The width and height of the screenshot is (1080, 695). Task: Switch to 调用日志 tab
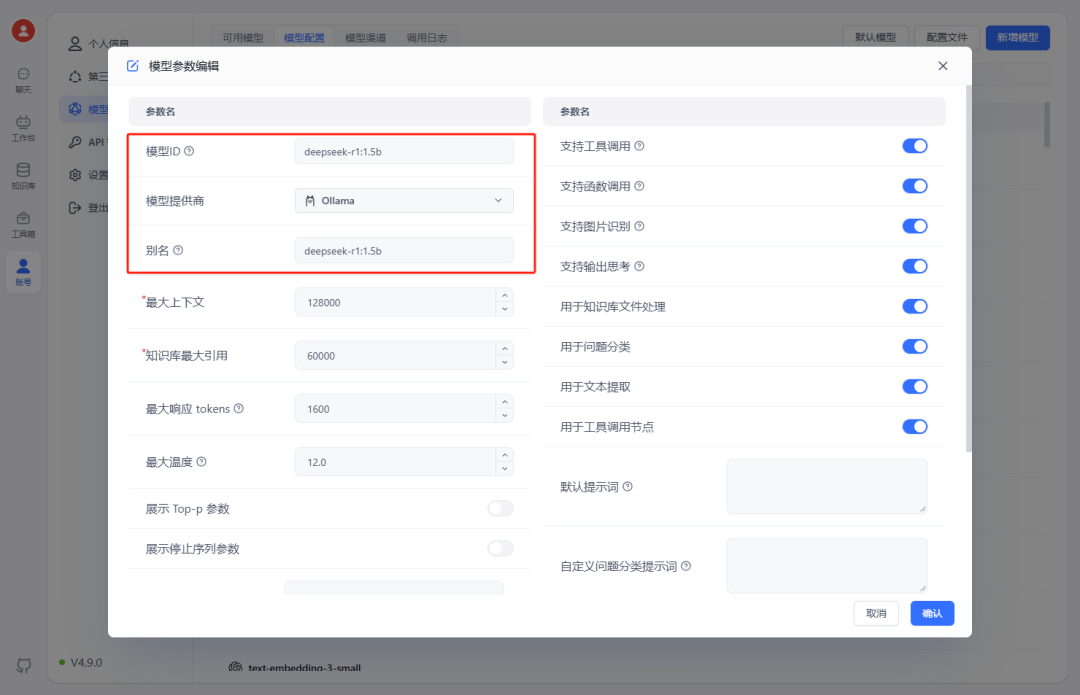point(426,38)
